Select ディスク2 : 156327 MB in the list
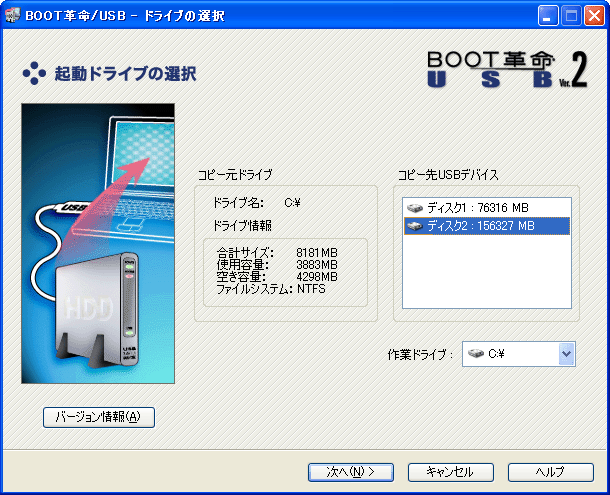Image resolution: width=610 pixels, height=495 pixels. pos(487,226)
